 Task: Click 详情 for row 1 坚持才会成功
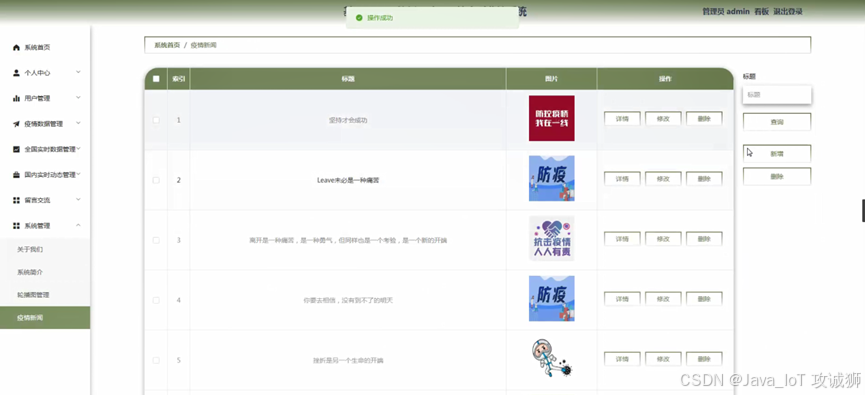(622, 119)
